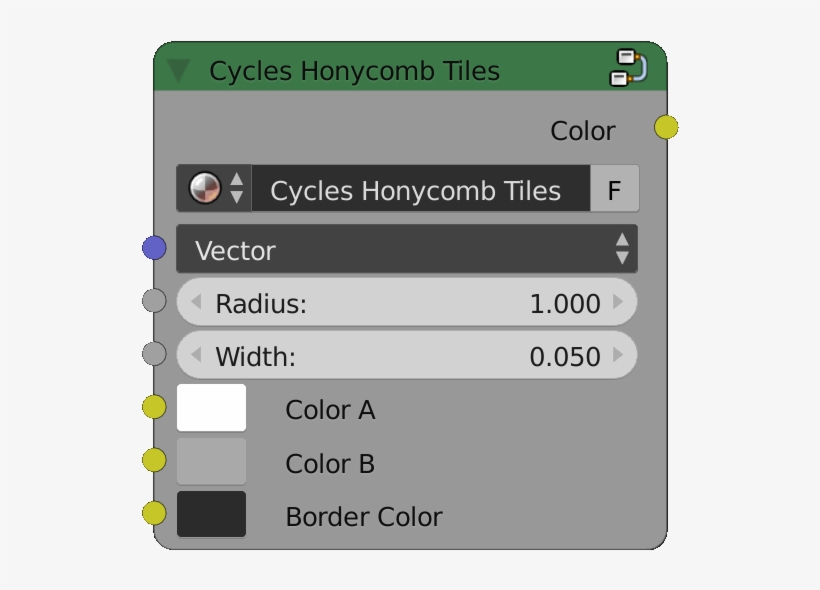Open the Color A swatch picker
Image resolution: width=820 pixels, height=590 pixels.
tap(211, 407)
